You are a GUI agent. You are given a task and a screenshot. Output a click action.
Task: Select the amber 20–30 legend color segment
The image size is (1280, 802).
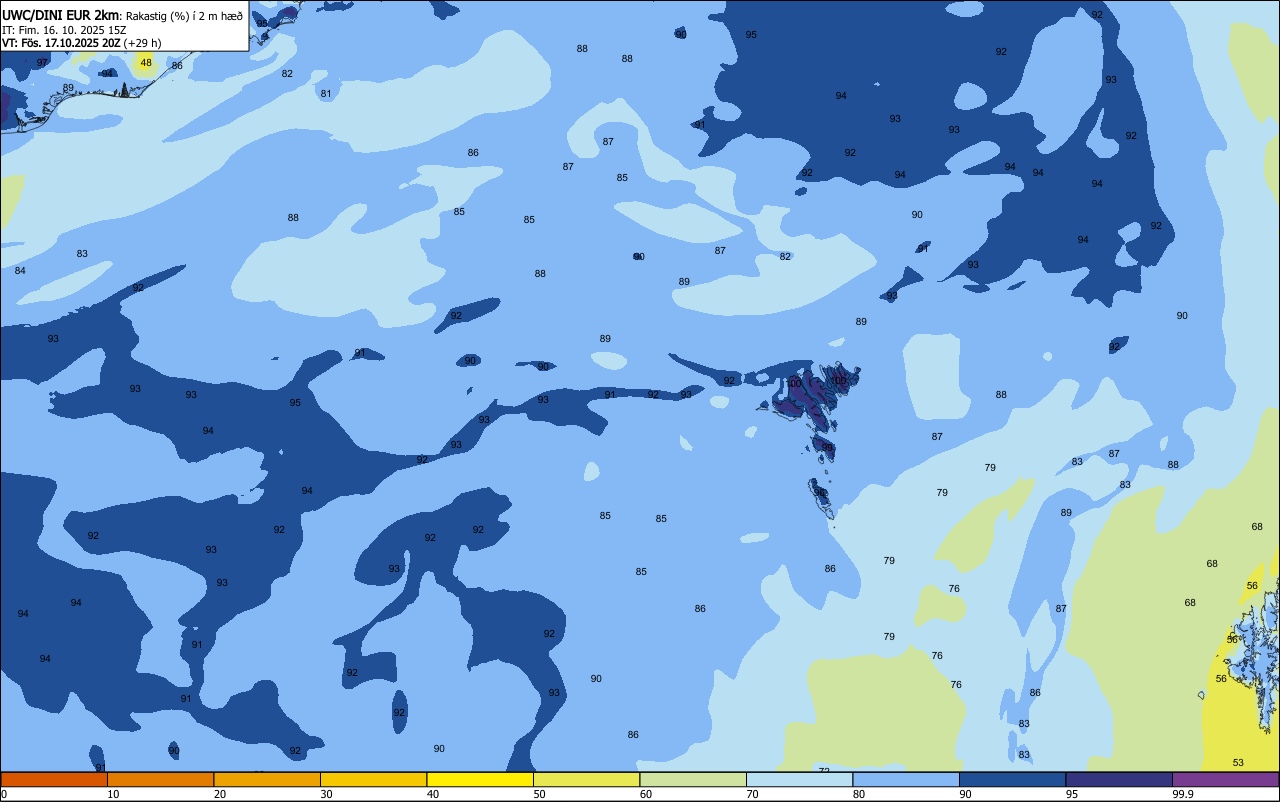(x=267, y=779)
